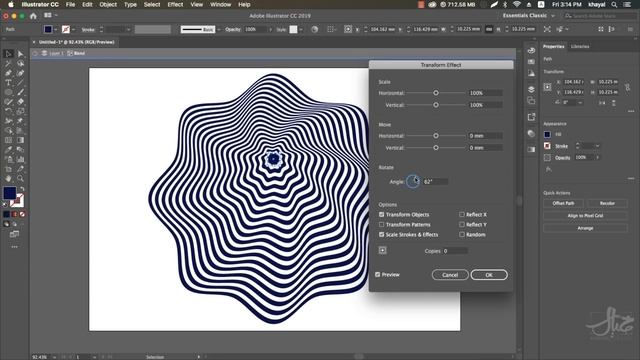
Task: Select the Rotate tool
Action: coord(8,111)
